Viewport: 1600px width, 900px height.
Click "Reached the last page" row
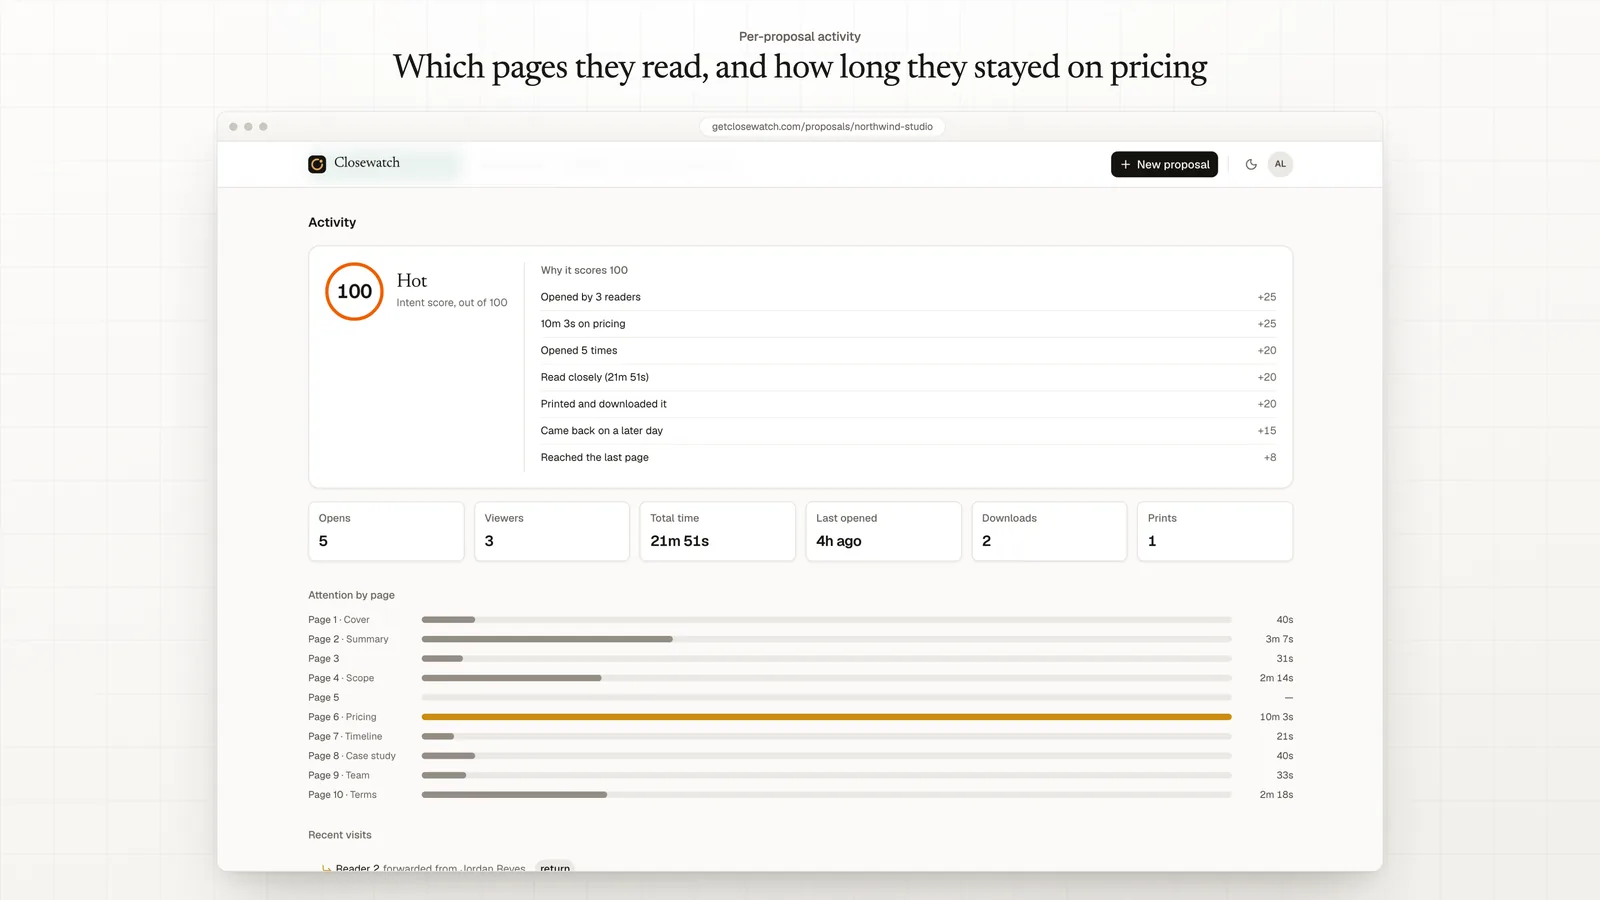click(x=908, y=457)
